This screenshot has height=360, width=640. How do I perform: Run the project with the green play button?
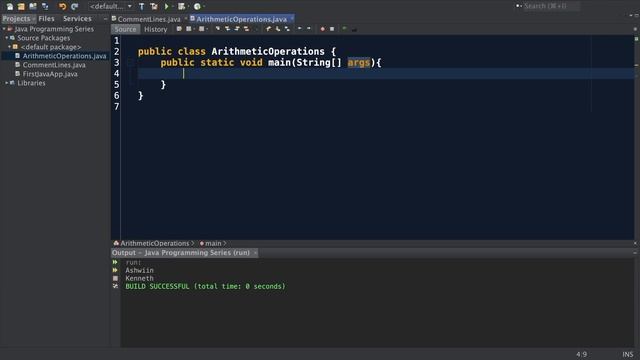pyautogui.click(x=167, y=6)
